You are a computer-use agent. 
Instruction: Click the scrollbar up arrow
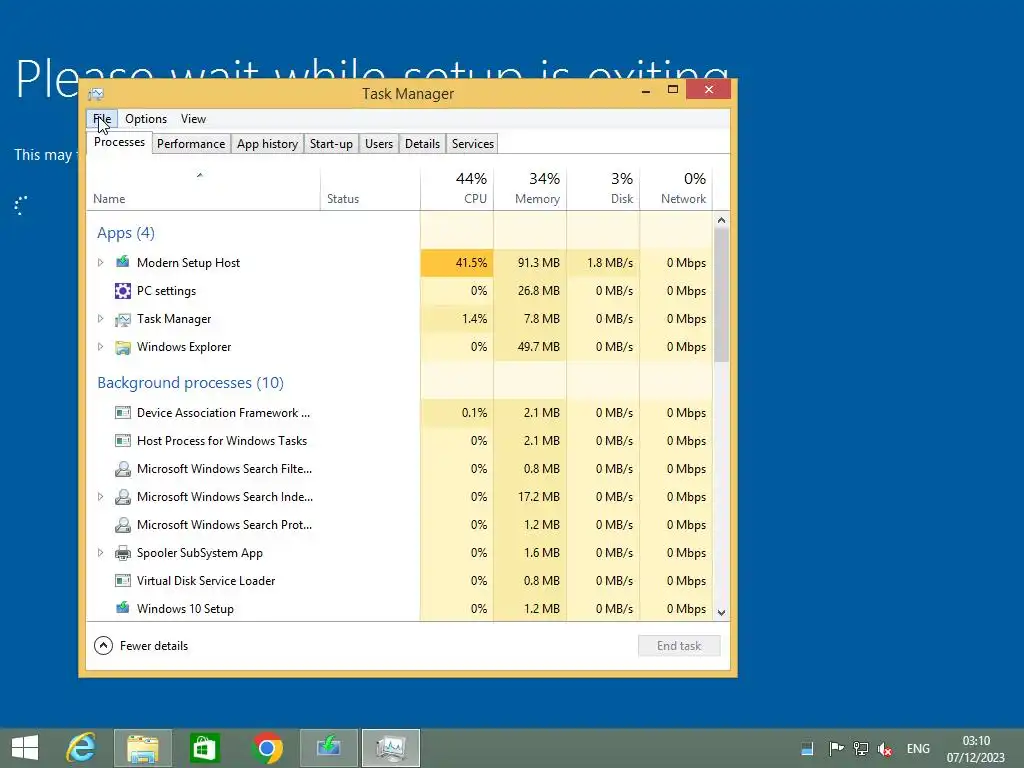pyautogui.click(x=722, y=220)
